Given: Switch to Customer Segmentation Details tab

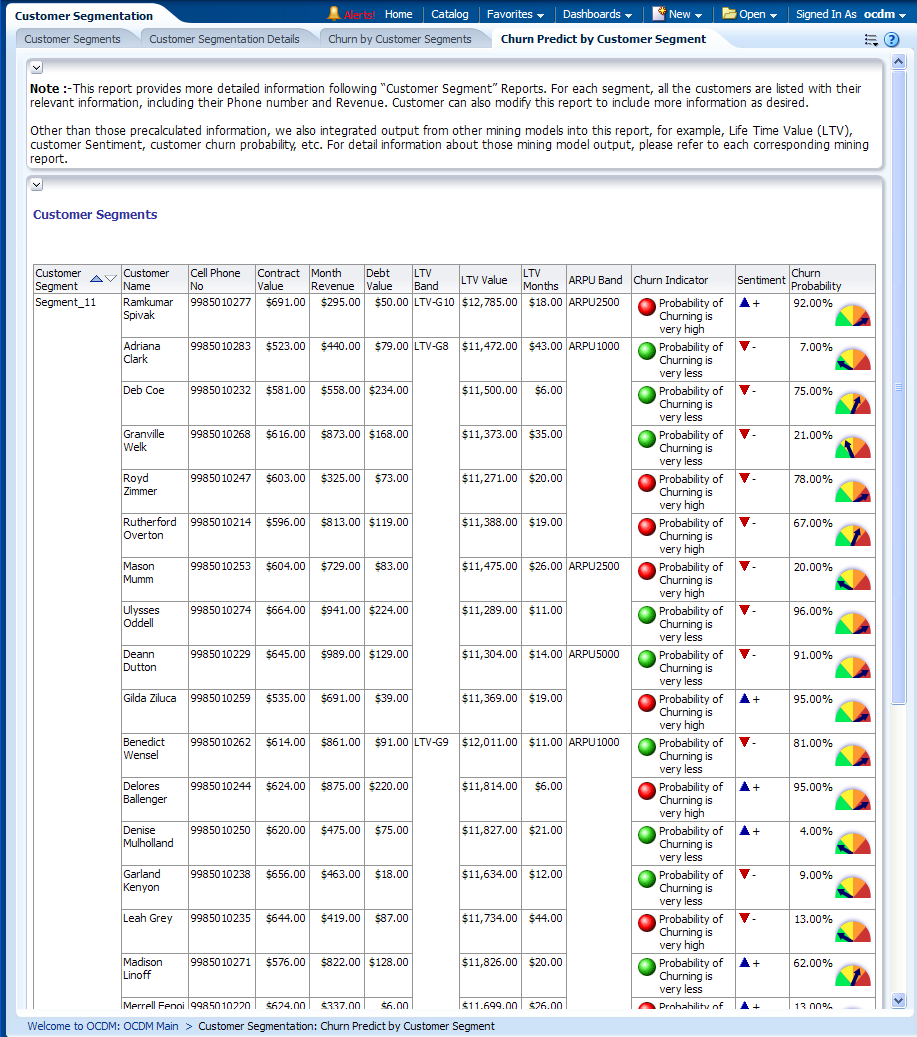Looking at the screenshot, I should tap(224, 39).
